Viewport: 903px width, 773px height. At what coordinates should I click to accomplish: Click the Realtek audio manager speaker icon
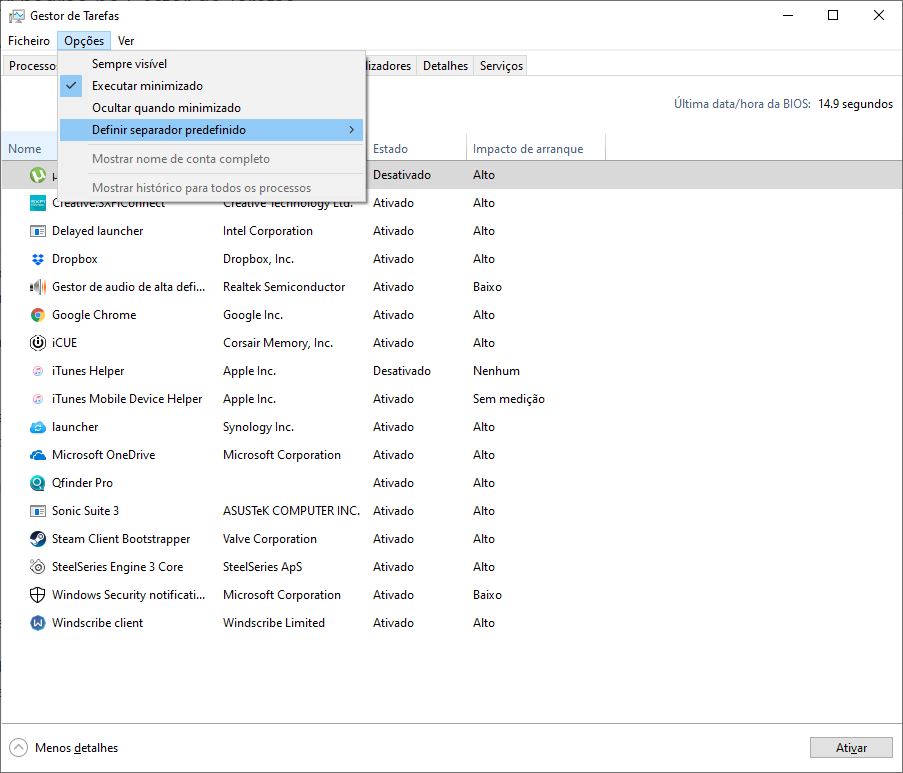tap(37, 287)
